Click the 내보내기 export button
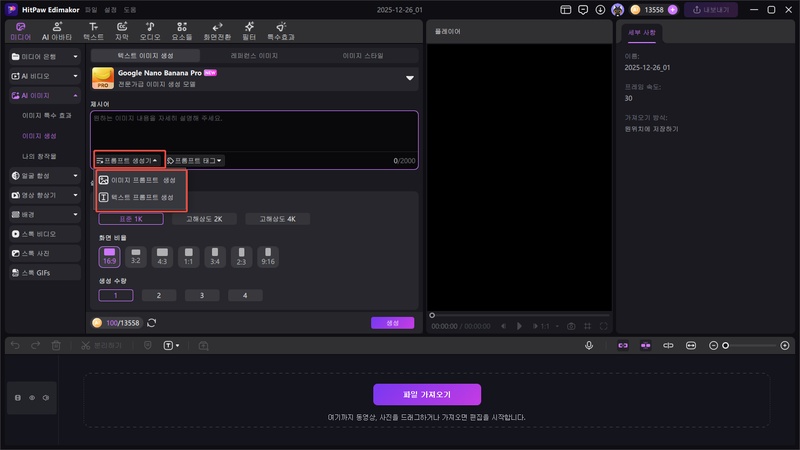800x450 pixels. pos(711,10)
